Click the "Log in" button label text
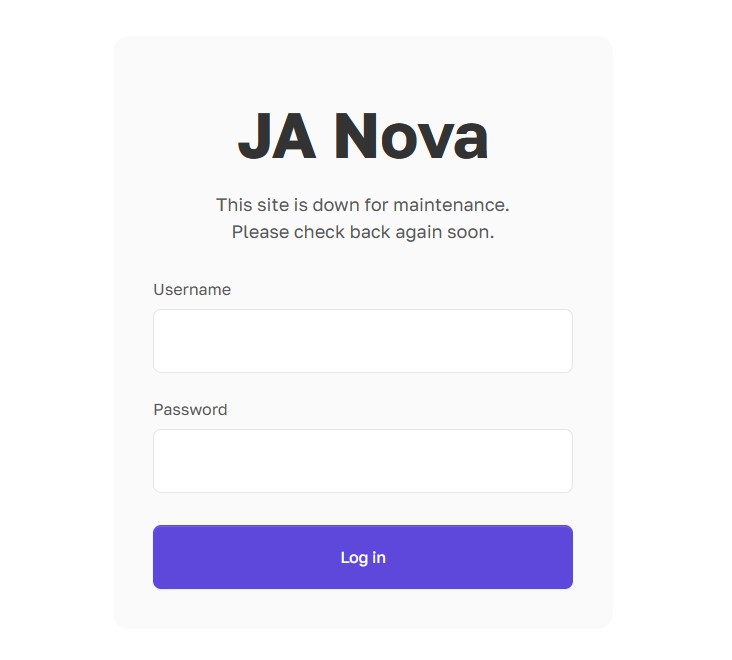 pyautogui.click(x=363, y=558)
